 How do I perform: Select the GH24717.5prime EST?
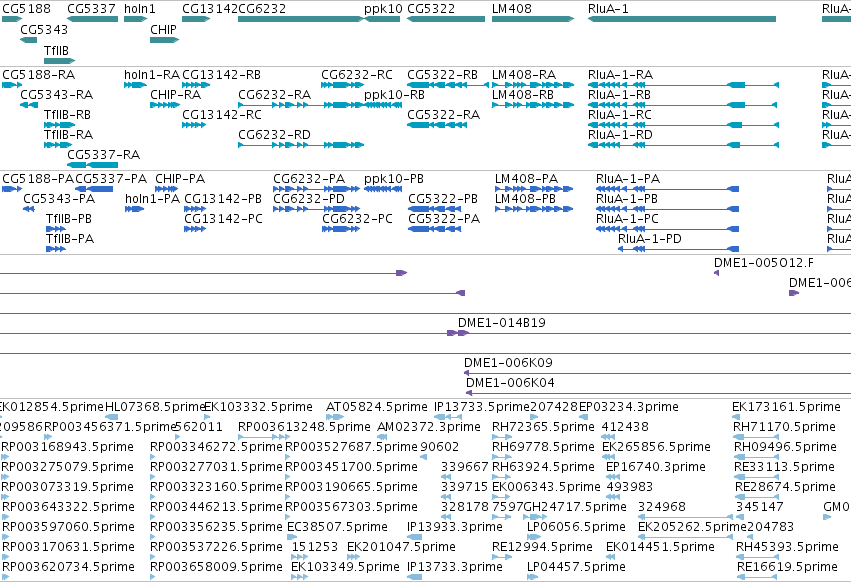(536, 517)
